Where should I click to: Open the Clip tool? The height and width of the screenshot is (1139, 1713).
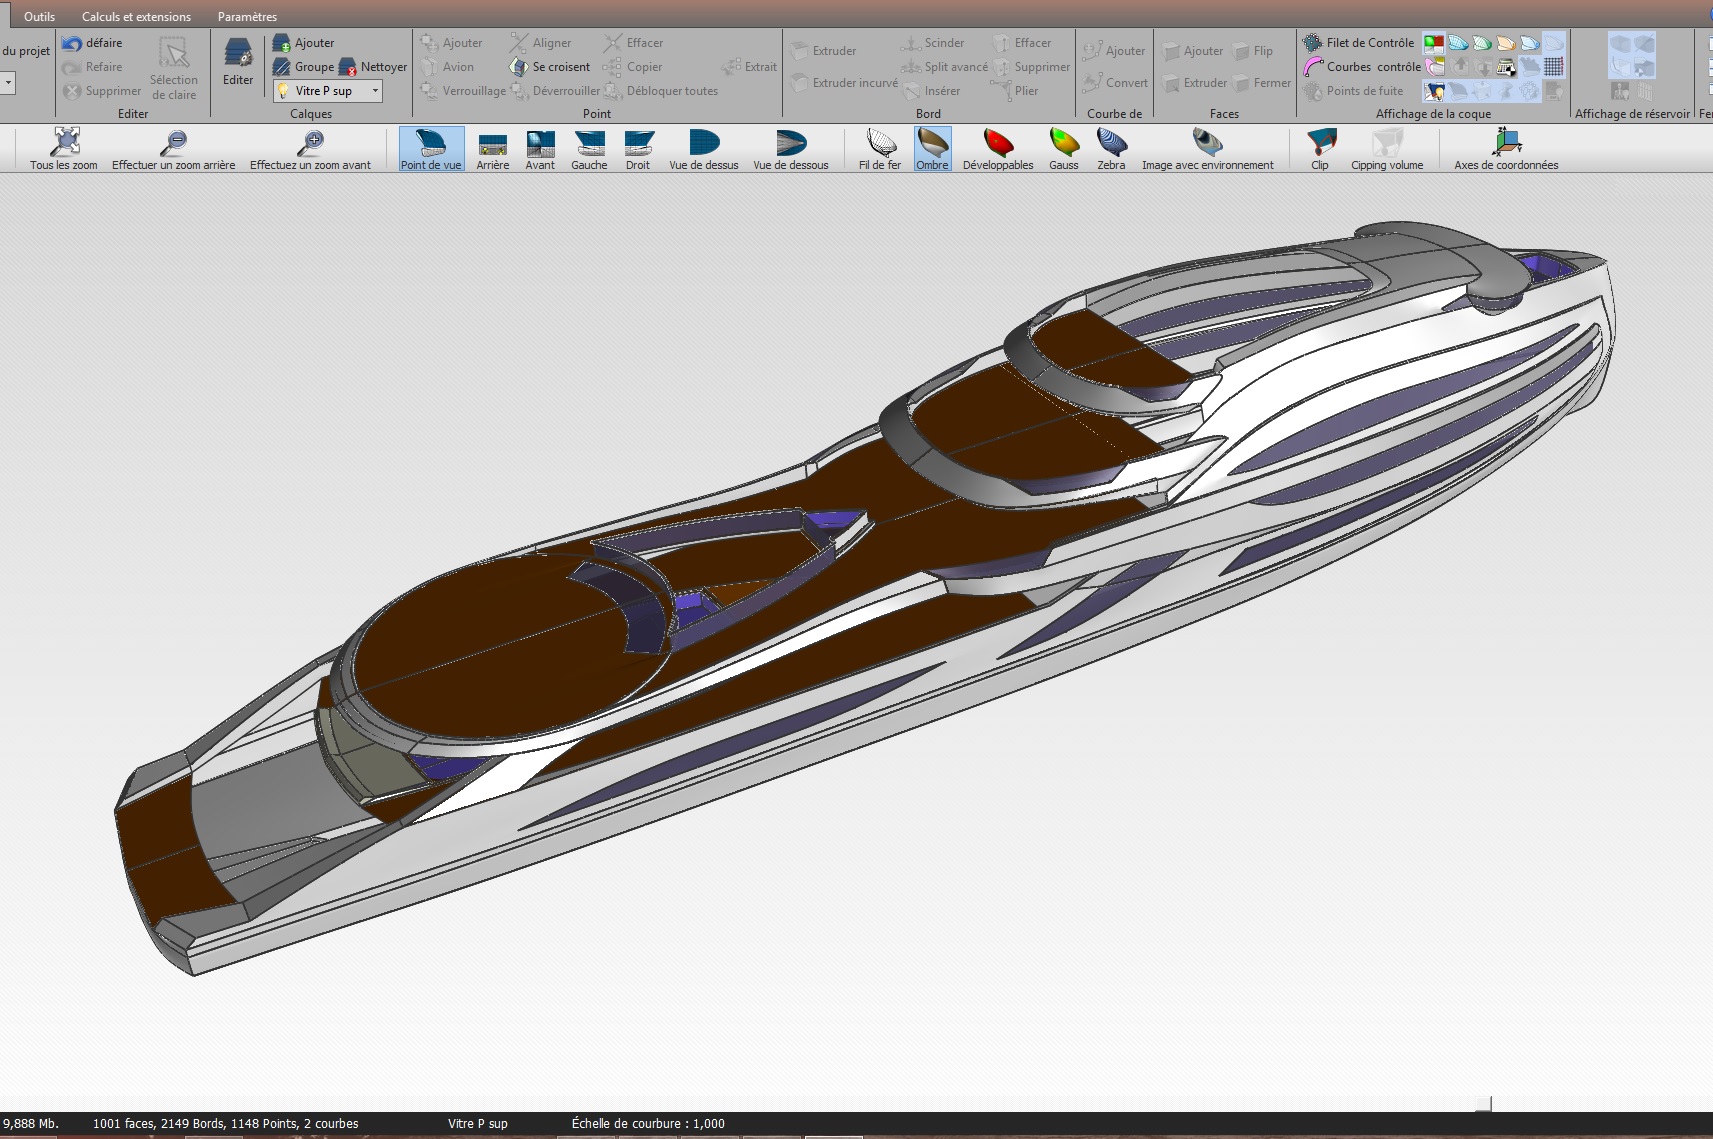tap(1320, 149)
